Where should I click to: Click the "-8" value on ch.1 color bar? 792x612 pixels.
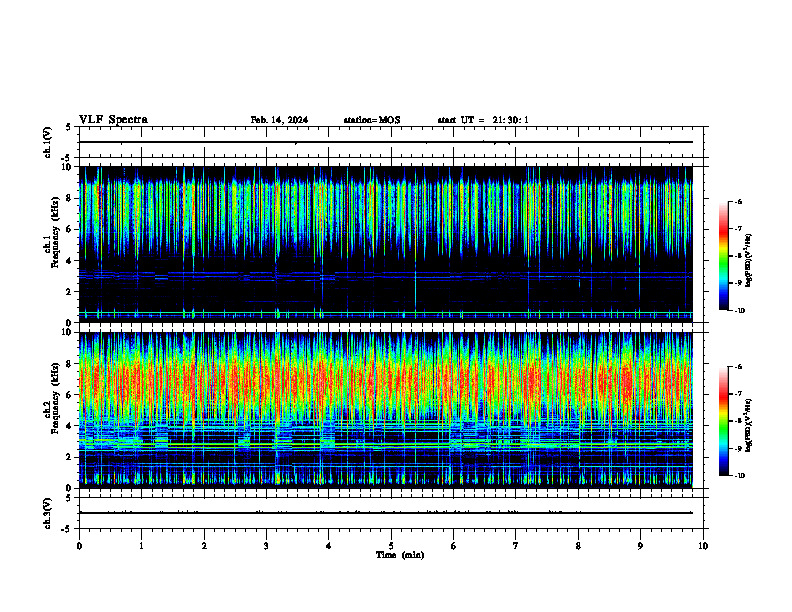739,256
